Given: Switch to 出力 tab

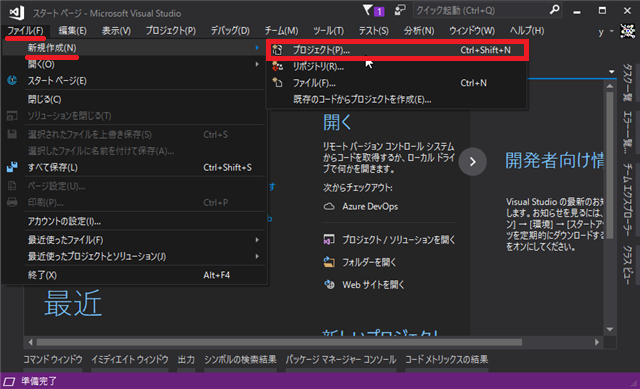Looking at the screenshot, I should tap(186, 360).
